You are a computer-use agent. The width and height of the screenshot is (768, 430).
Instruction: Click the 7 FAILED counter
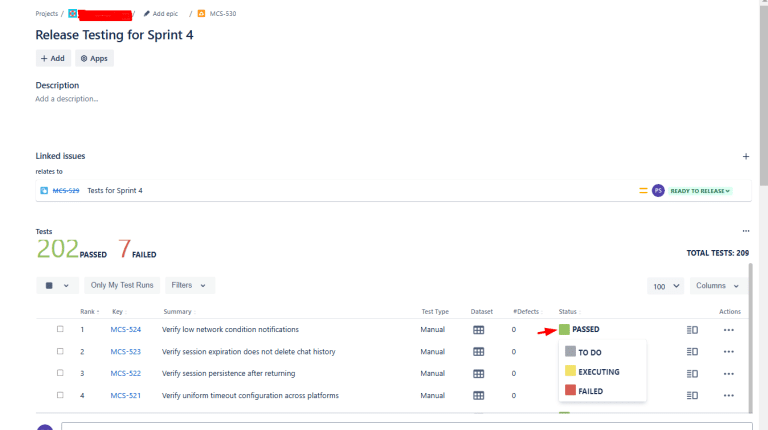click(x=137, y=249)
